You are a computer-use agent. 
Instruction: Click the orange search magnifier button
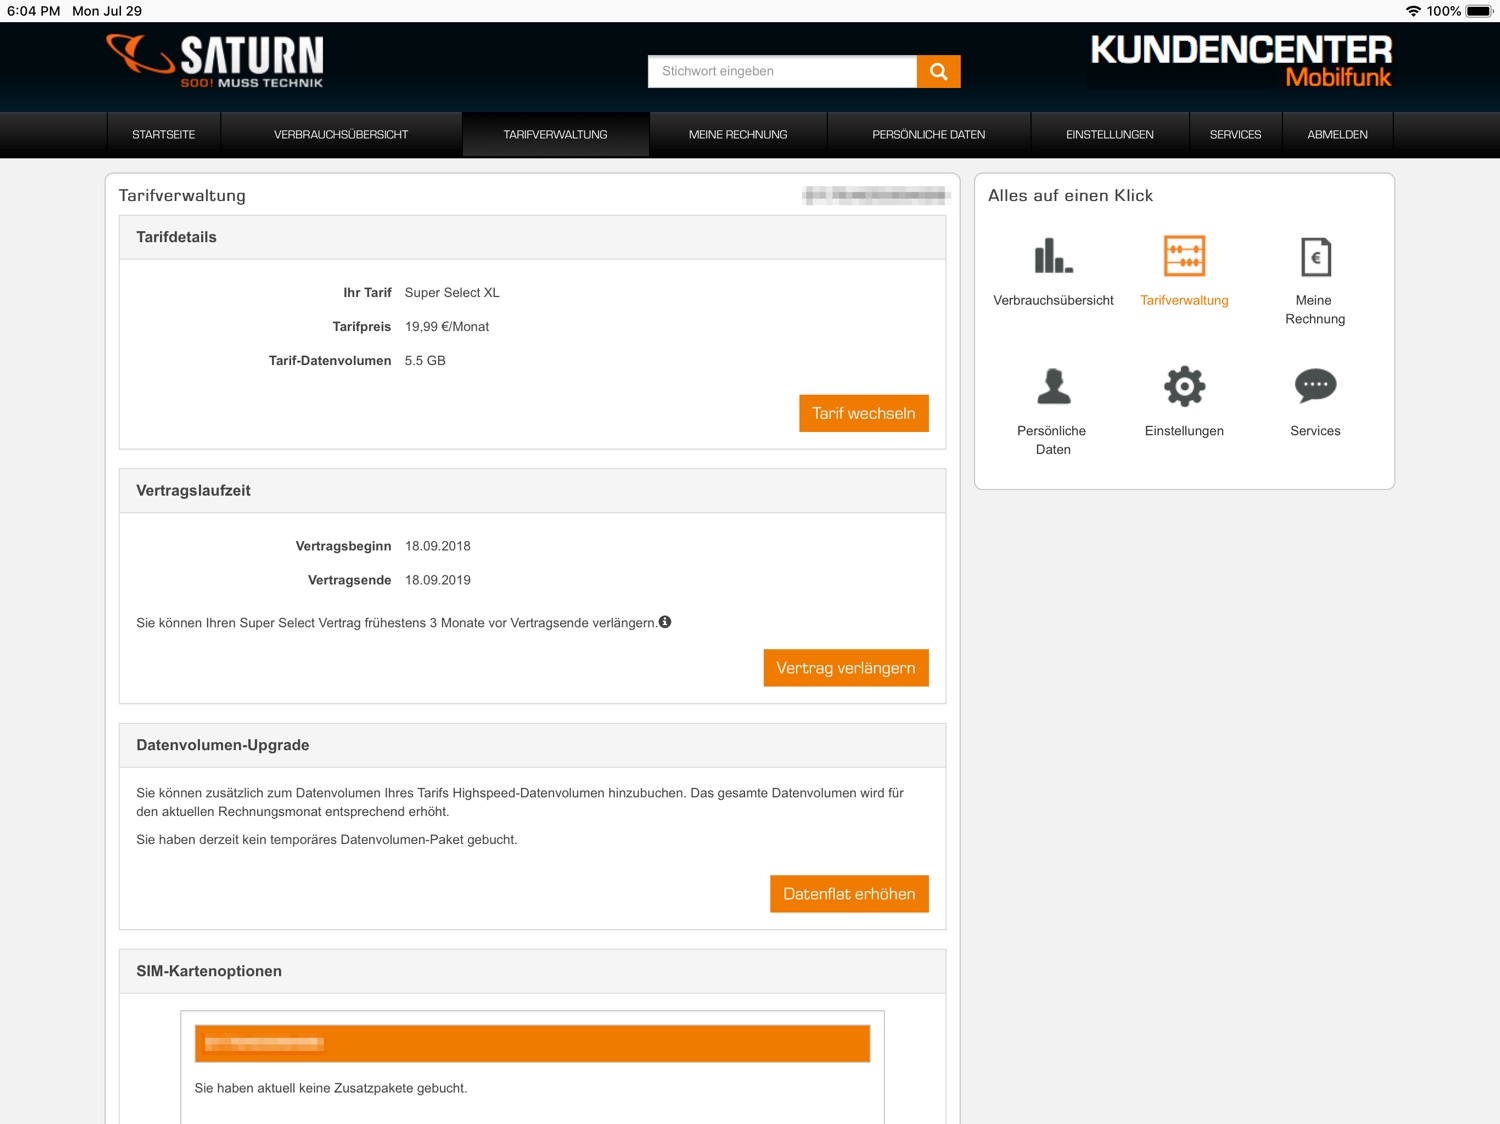(x=938, y=71)
